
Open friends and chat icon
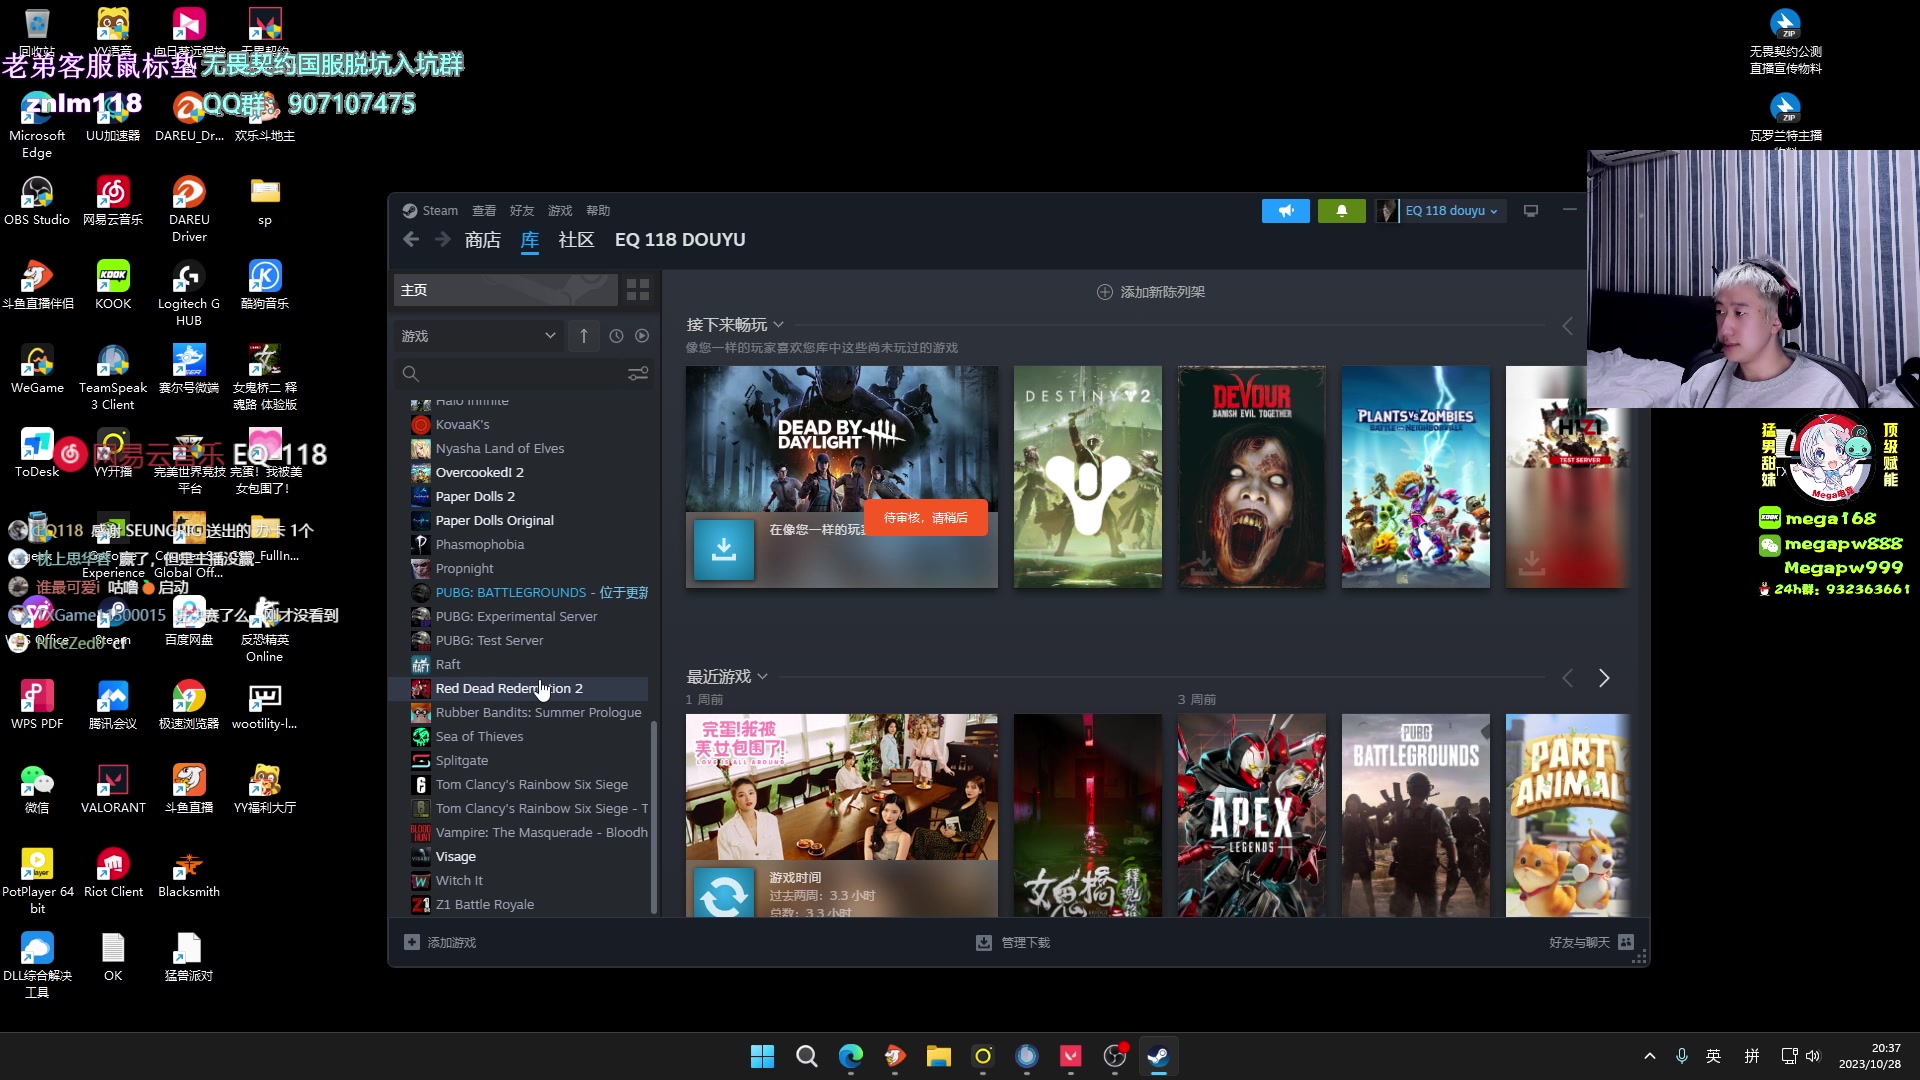[1626, 942]
